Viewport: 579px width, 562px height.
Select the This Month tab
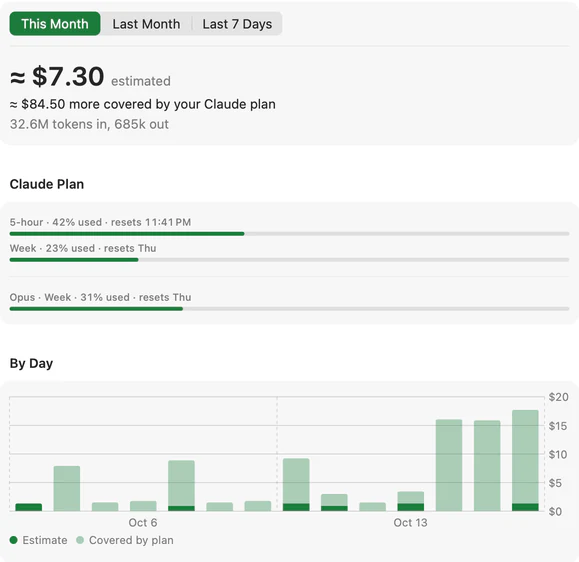point(55,24)
